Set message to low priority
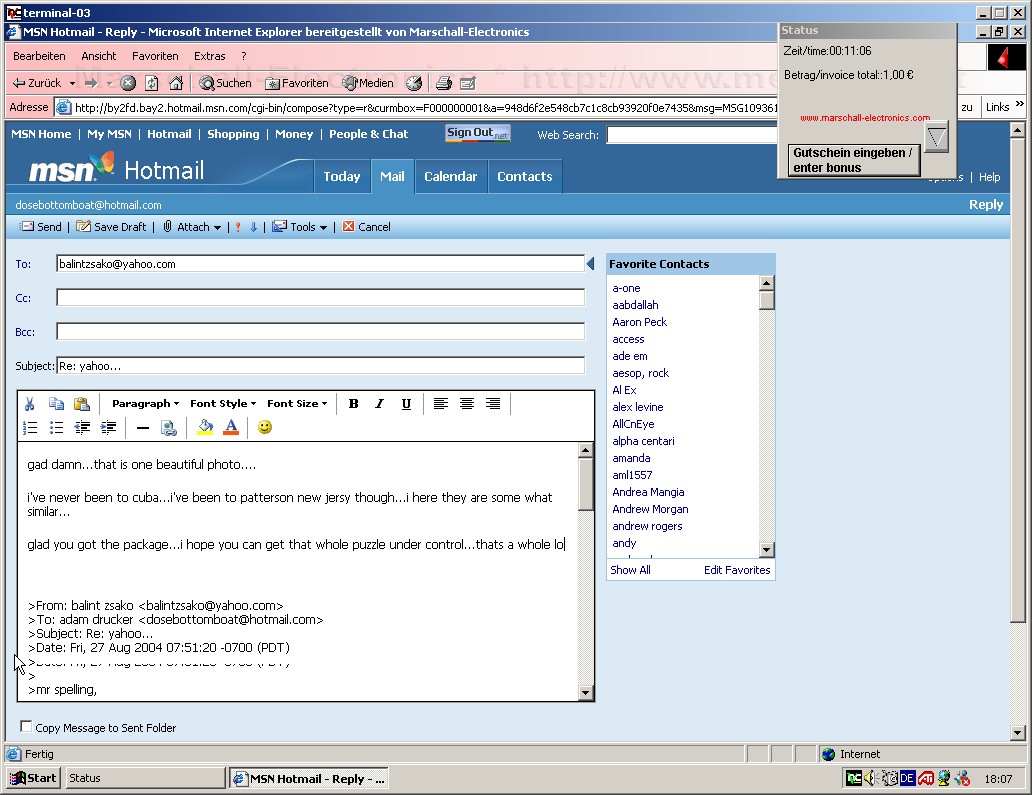This screenshot has height=795, width=1032. pos(253,227)
